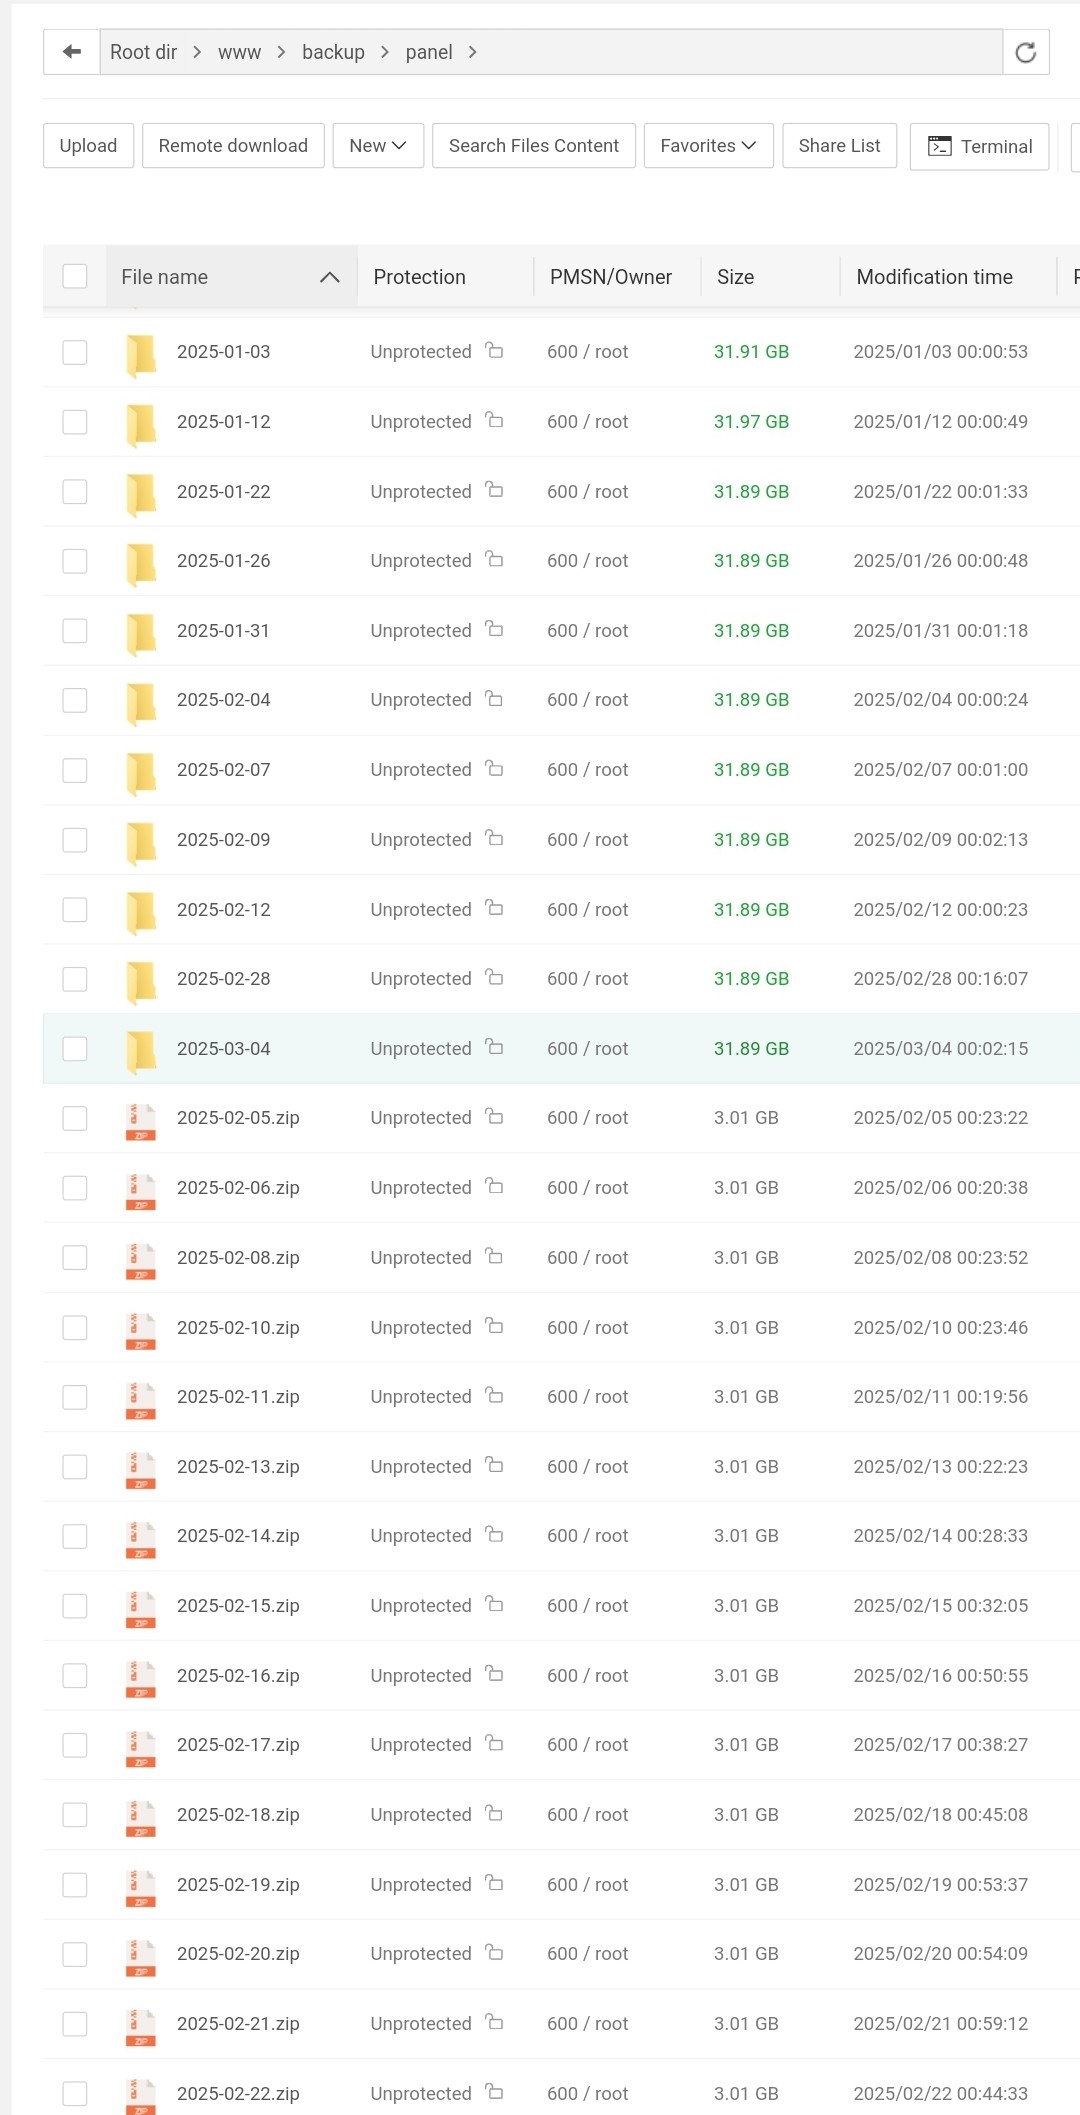1080x2115 pixels.
Task: Open the New dropdown menu
Action: (x=378, y=146)
